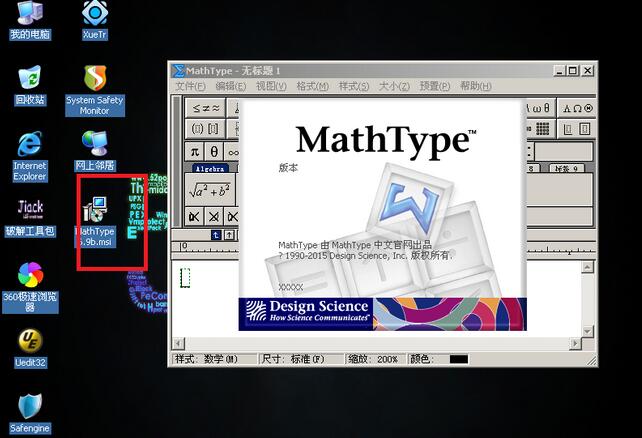Viewport: 642px width, 438px height.
Task: Click the 版本 text on the splash screen
Action: (x=288, y=167)
